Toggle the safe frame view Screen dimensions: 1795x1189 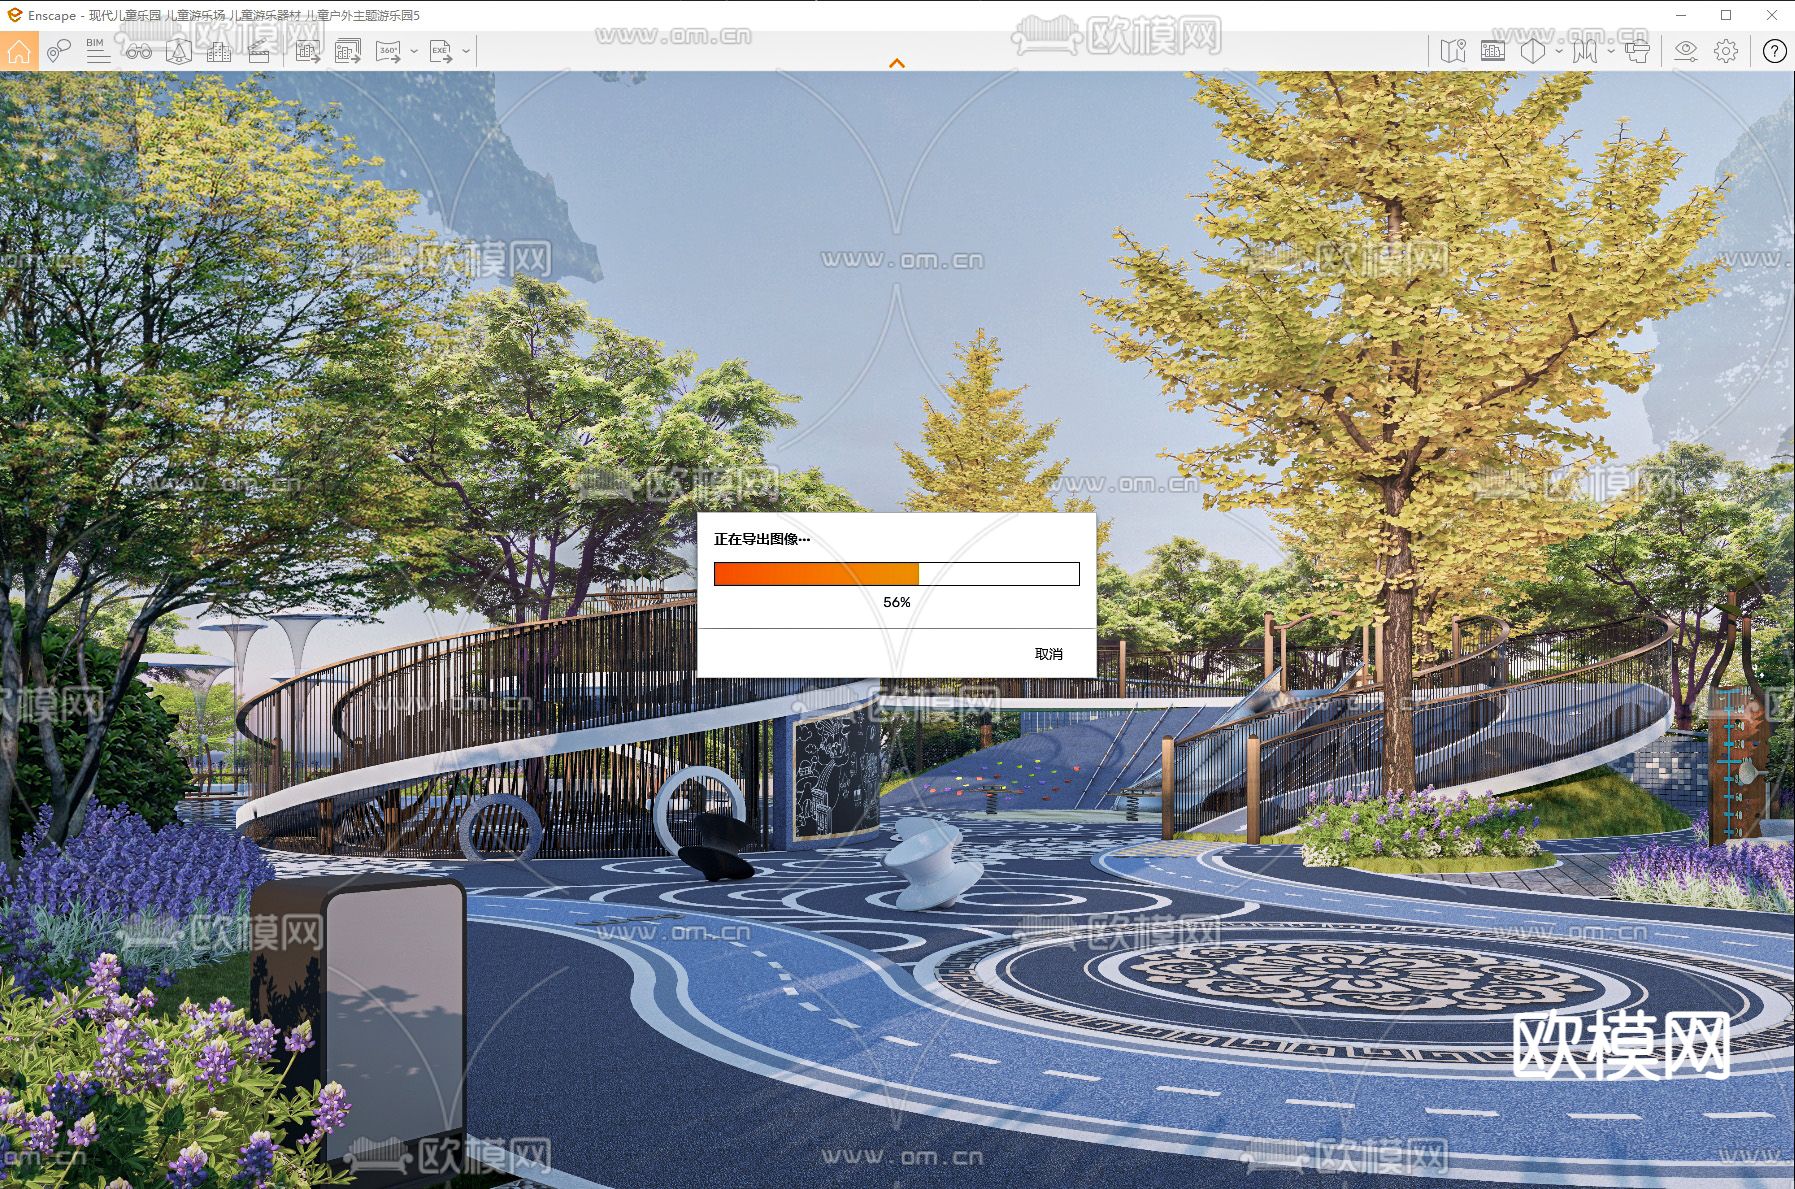(x=1493, y=51)
